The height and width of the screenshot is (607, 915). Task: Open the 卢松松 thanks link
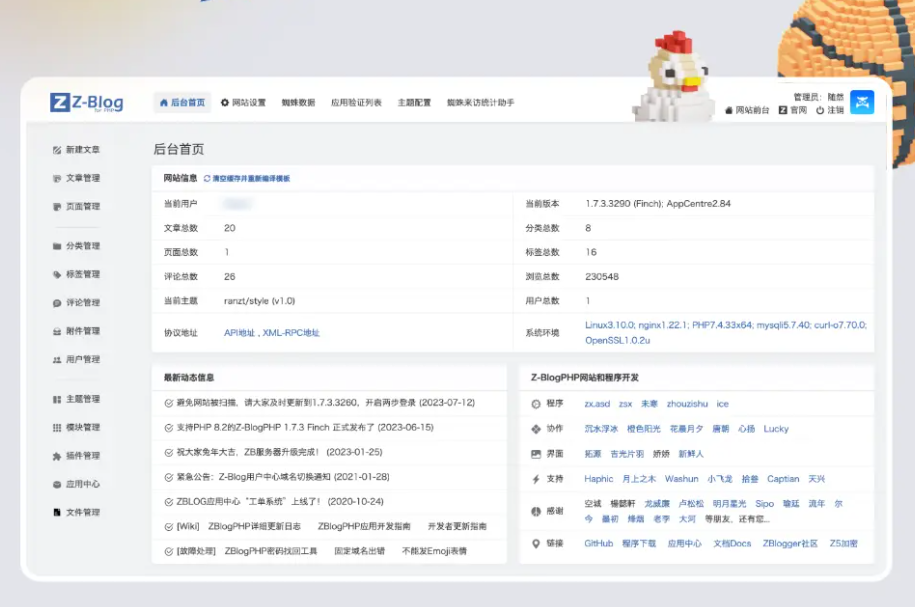coord(691,504)
